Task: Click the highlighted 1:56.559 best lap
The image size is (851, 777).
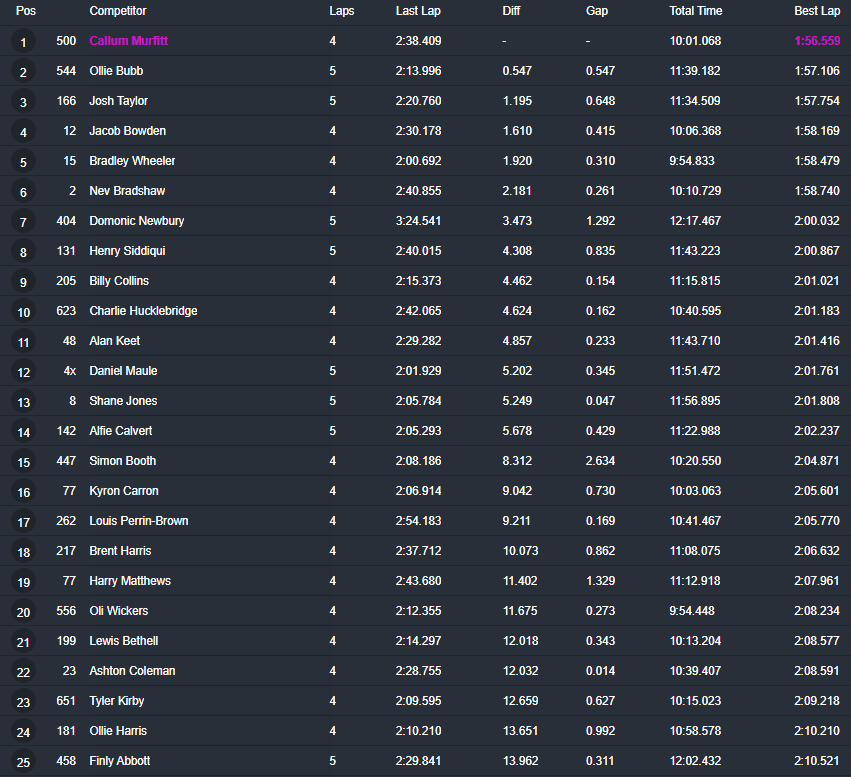Action: point(817,41)
